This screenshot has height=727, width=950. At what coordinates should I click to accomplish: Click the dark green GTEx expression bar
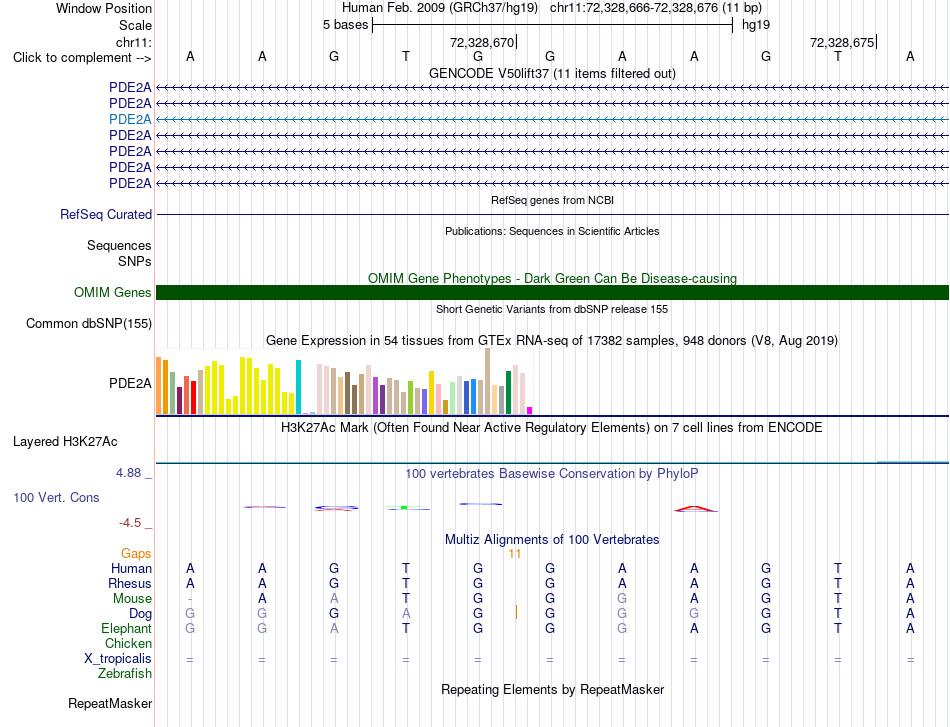coord(508,393)
